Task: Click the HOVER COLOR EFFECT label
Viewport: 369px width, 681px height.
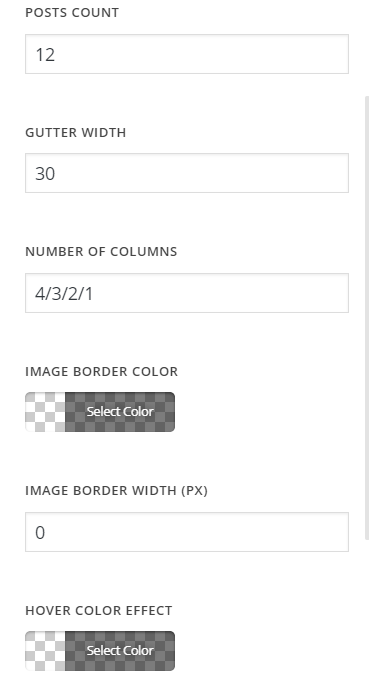Action: coord(99,610)
